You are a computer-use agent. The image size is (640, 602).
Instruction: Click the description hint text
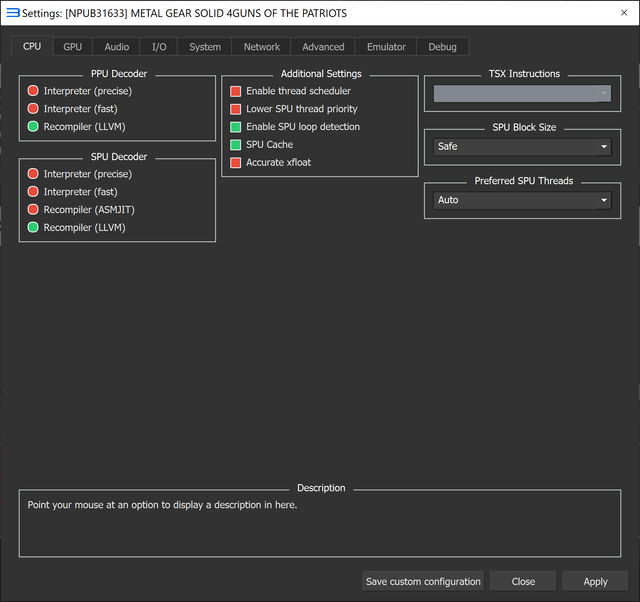coord(162,505)
